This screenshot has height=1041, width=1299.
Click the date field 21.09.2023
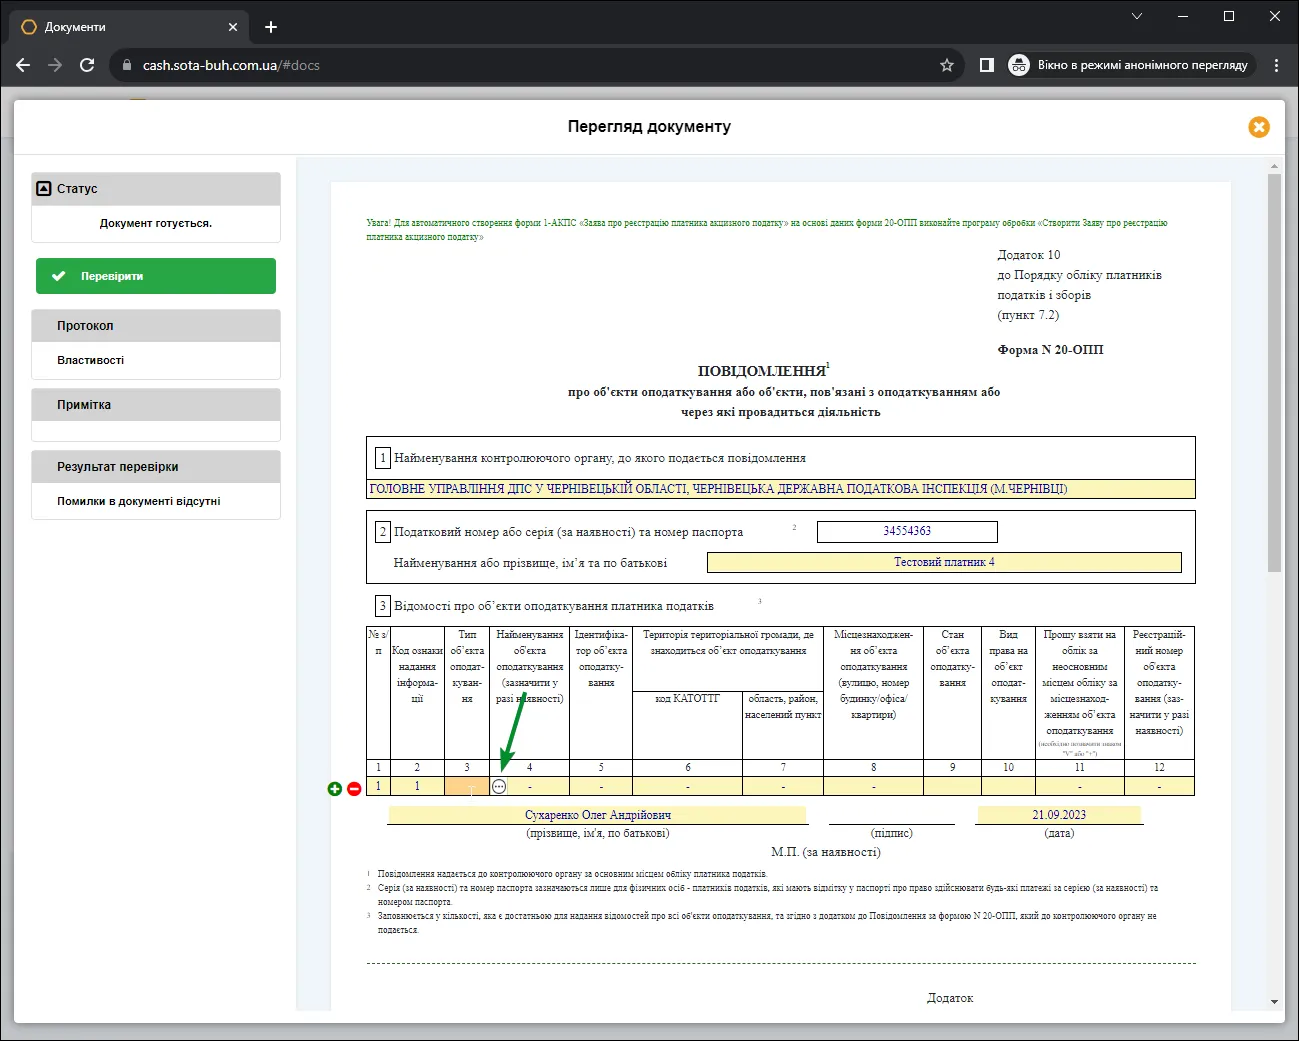pyautogui.click(x=1059, y=815)
